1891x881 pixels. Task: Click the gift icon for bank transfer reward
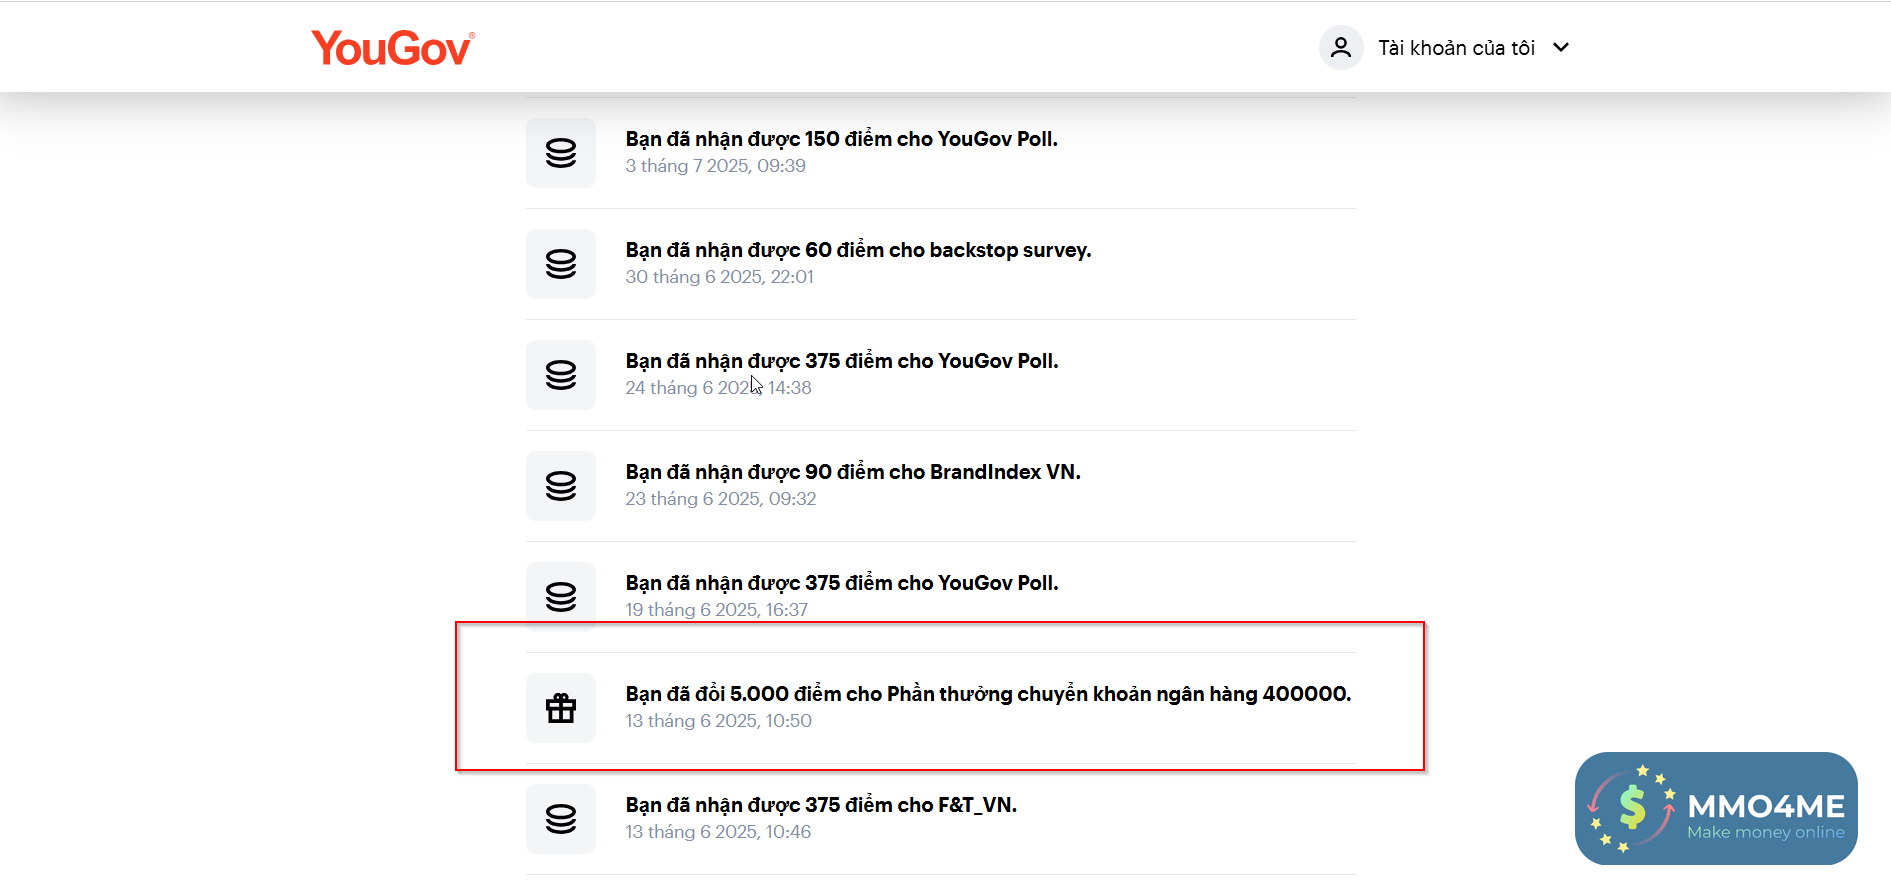tap(561, 708)
